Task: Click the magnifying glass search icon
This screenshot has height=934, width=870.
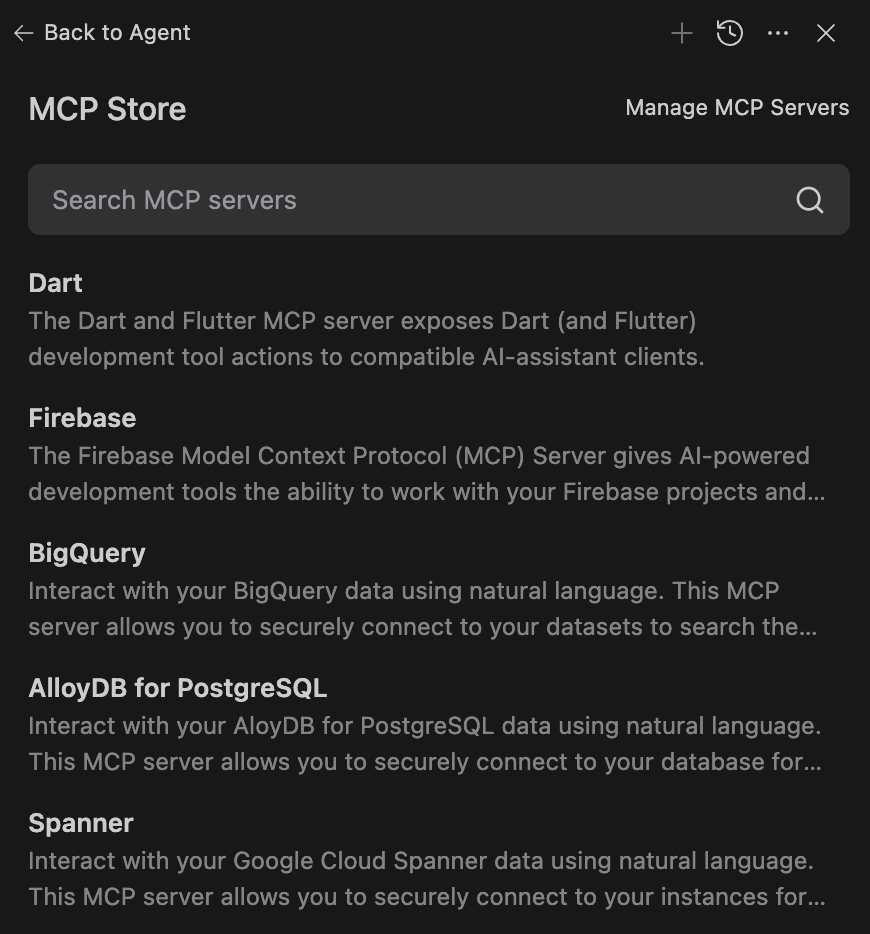Action: pos(810,200)
